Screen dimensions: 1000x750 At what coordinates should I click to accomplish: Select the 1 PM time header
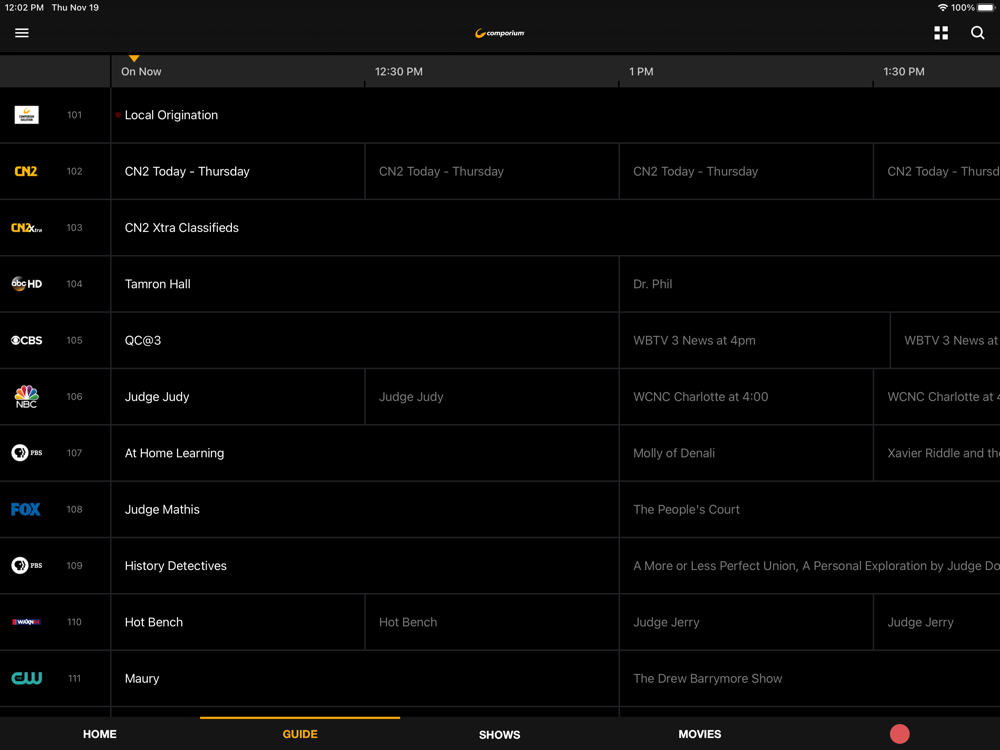641,71
